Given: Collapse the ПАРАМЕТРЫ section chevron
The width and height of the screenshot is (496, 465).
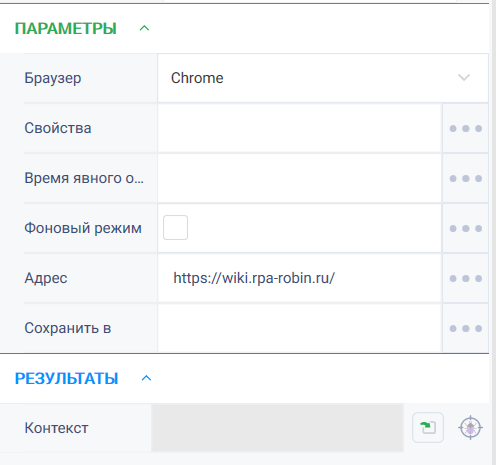Looking at the screenshot, I should 144,28.
